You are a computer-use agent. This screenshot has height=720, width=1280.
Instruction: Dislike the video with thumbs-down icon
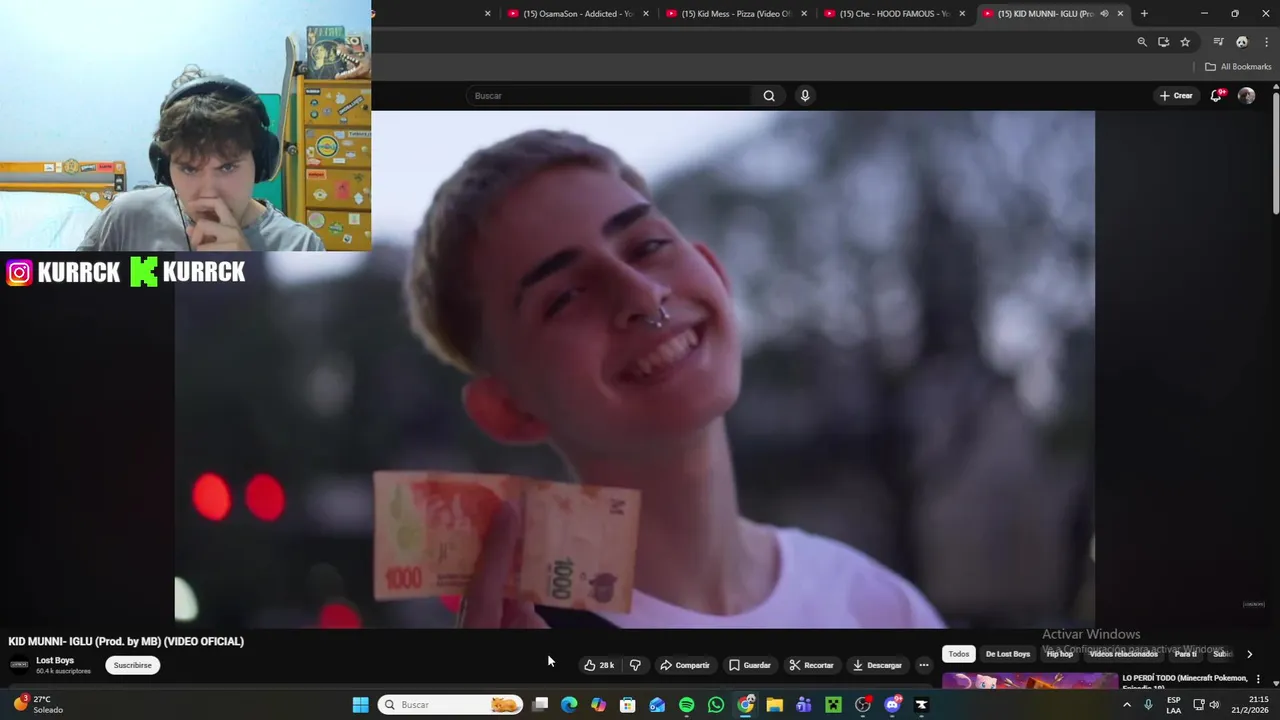[635, 665]
